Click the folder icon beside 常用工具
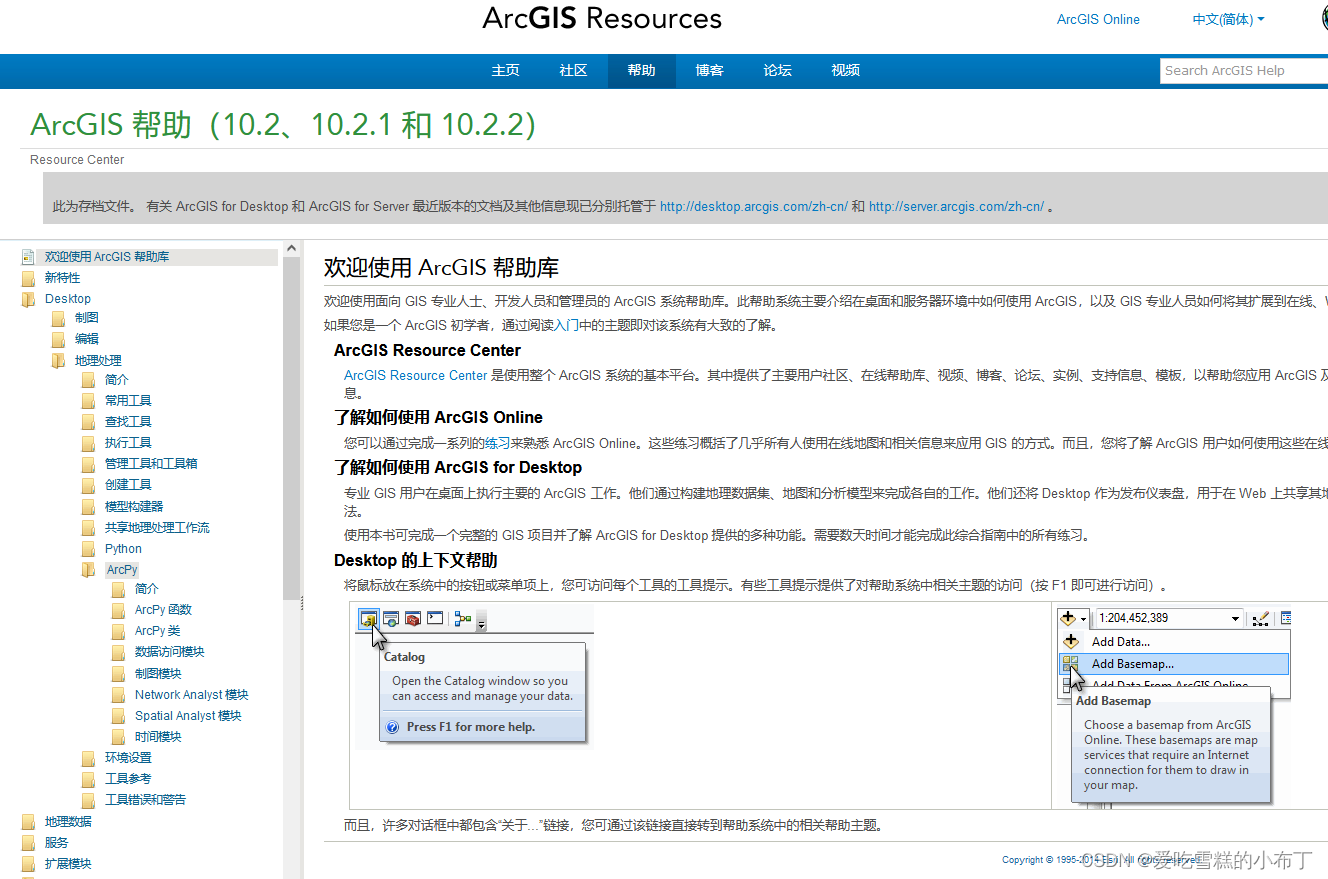1328x879 pixels. 88,401
